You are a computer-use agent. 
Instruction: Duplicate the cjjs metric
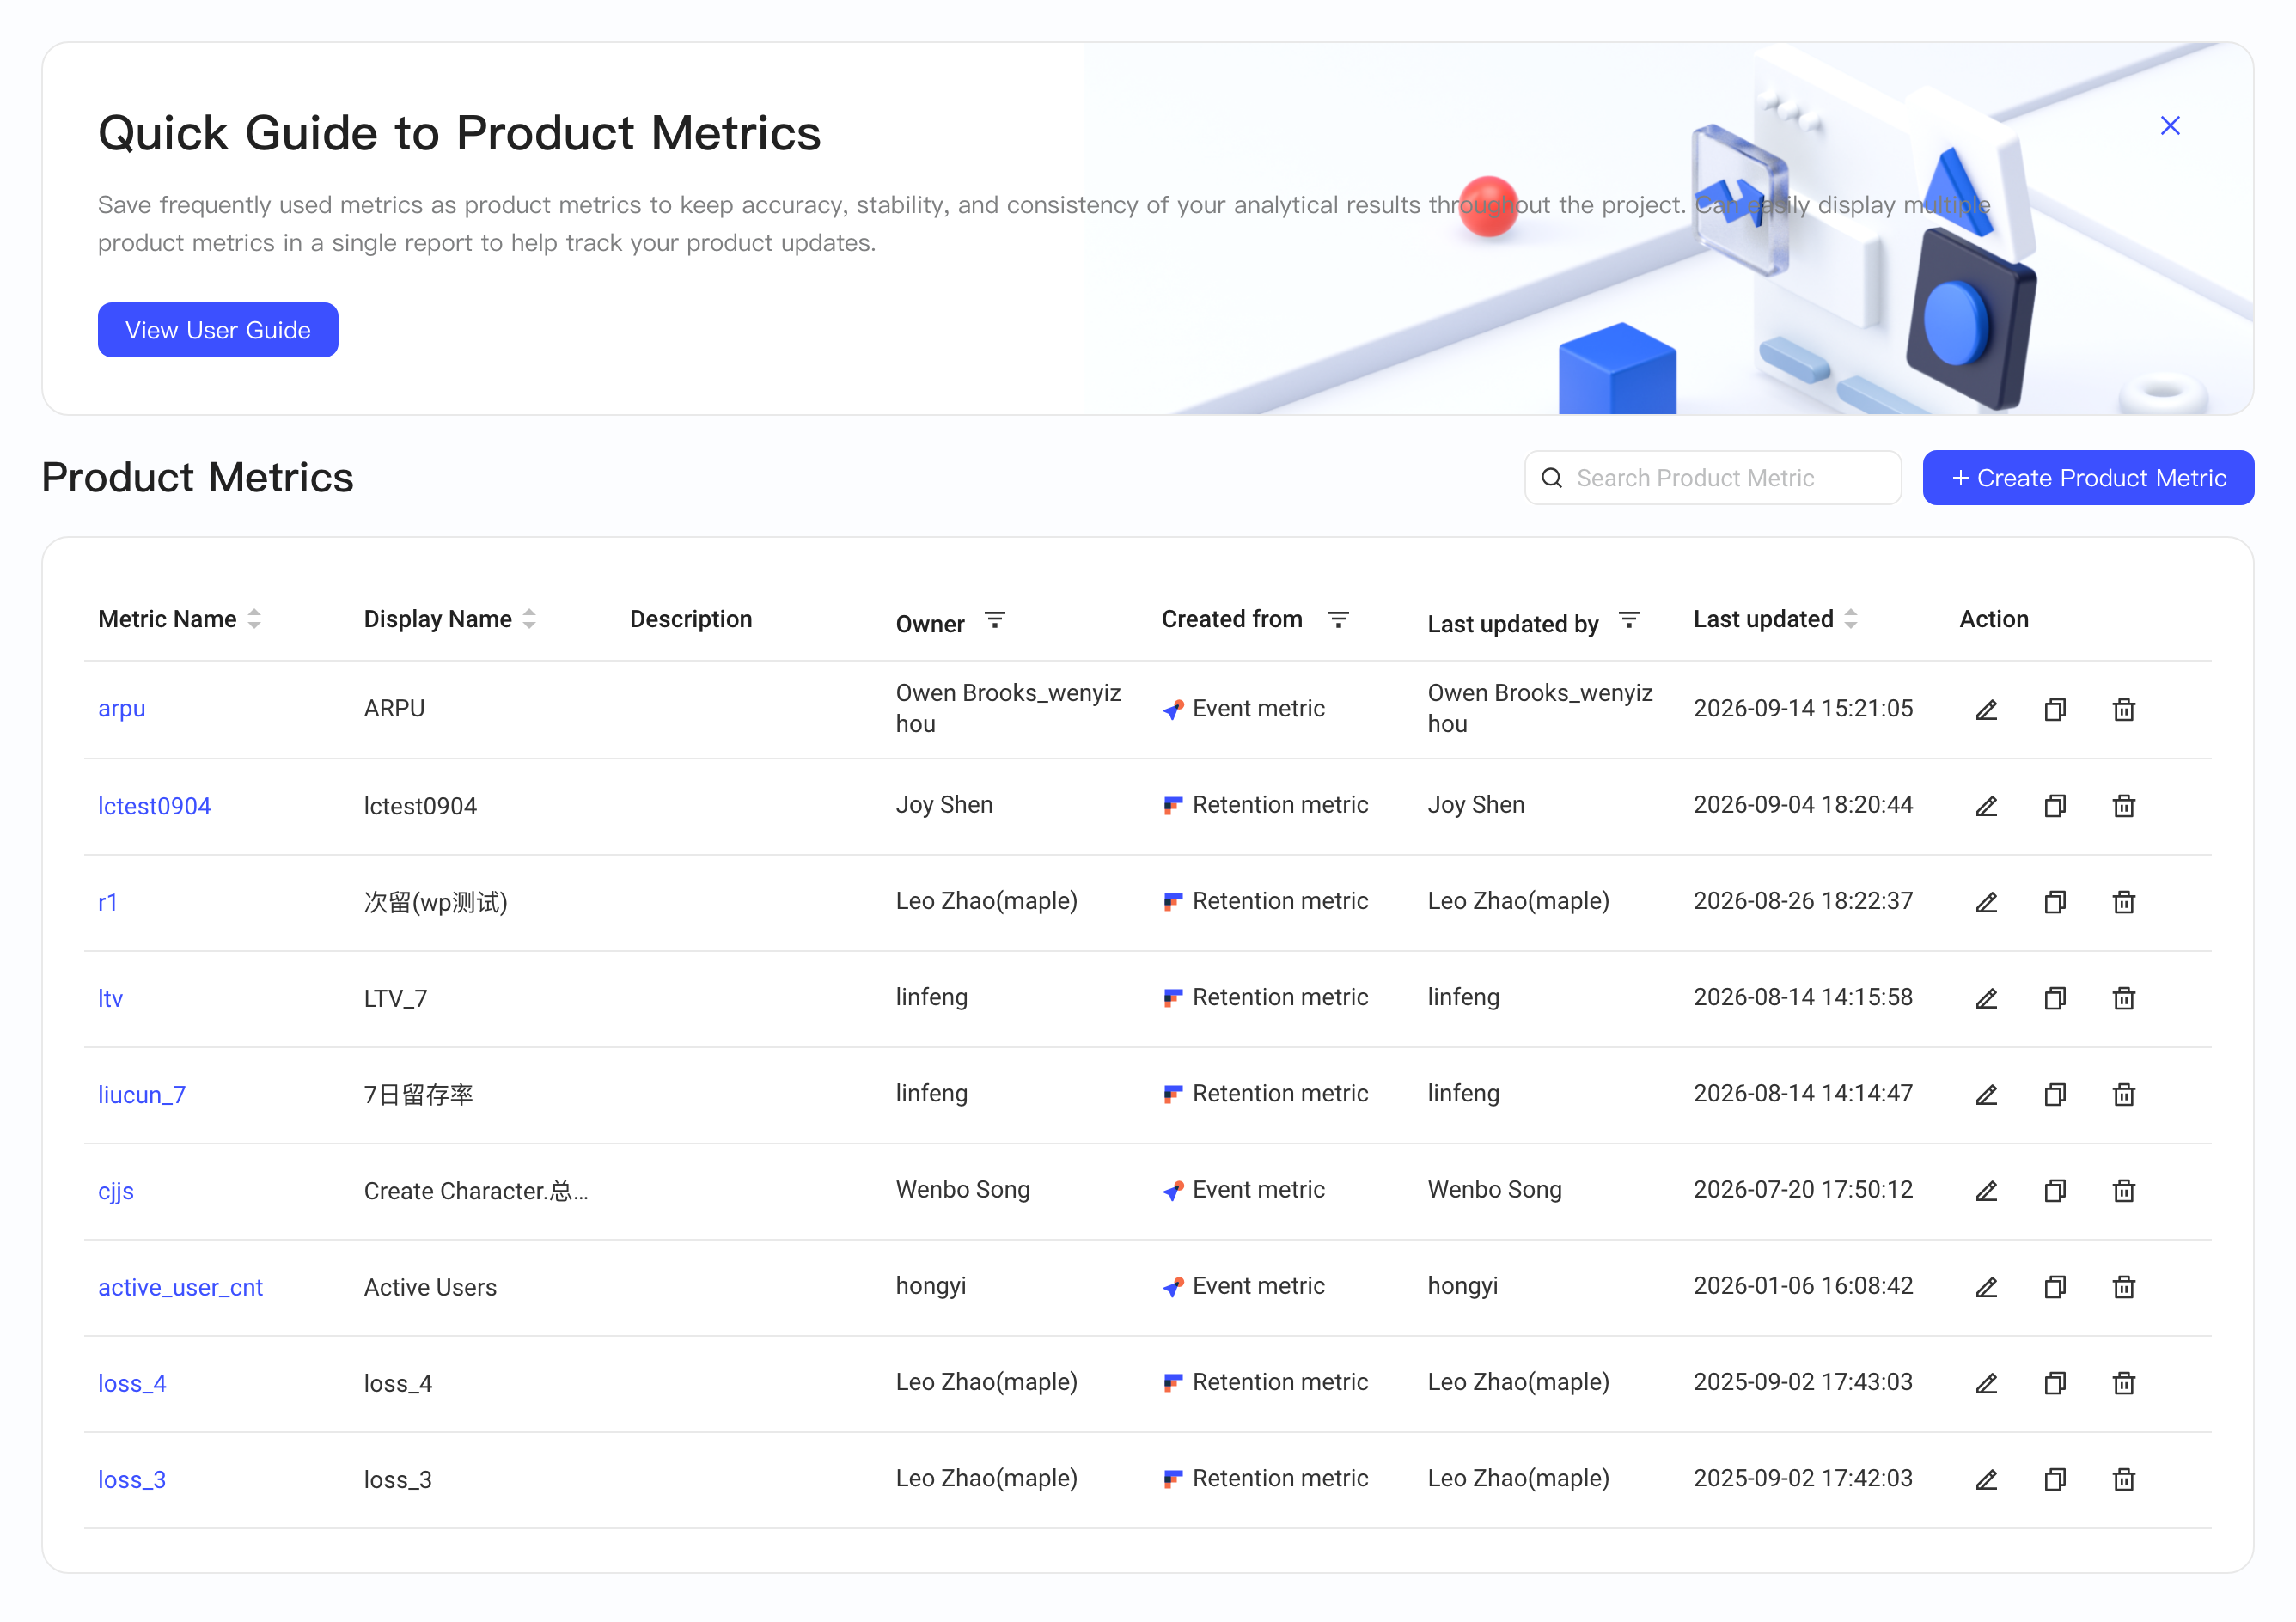point(2055,1190)
